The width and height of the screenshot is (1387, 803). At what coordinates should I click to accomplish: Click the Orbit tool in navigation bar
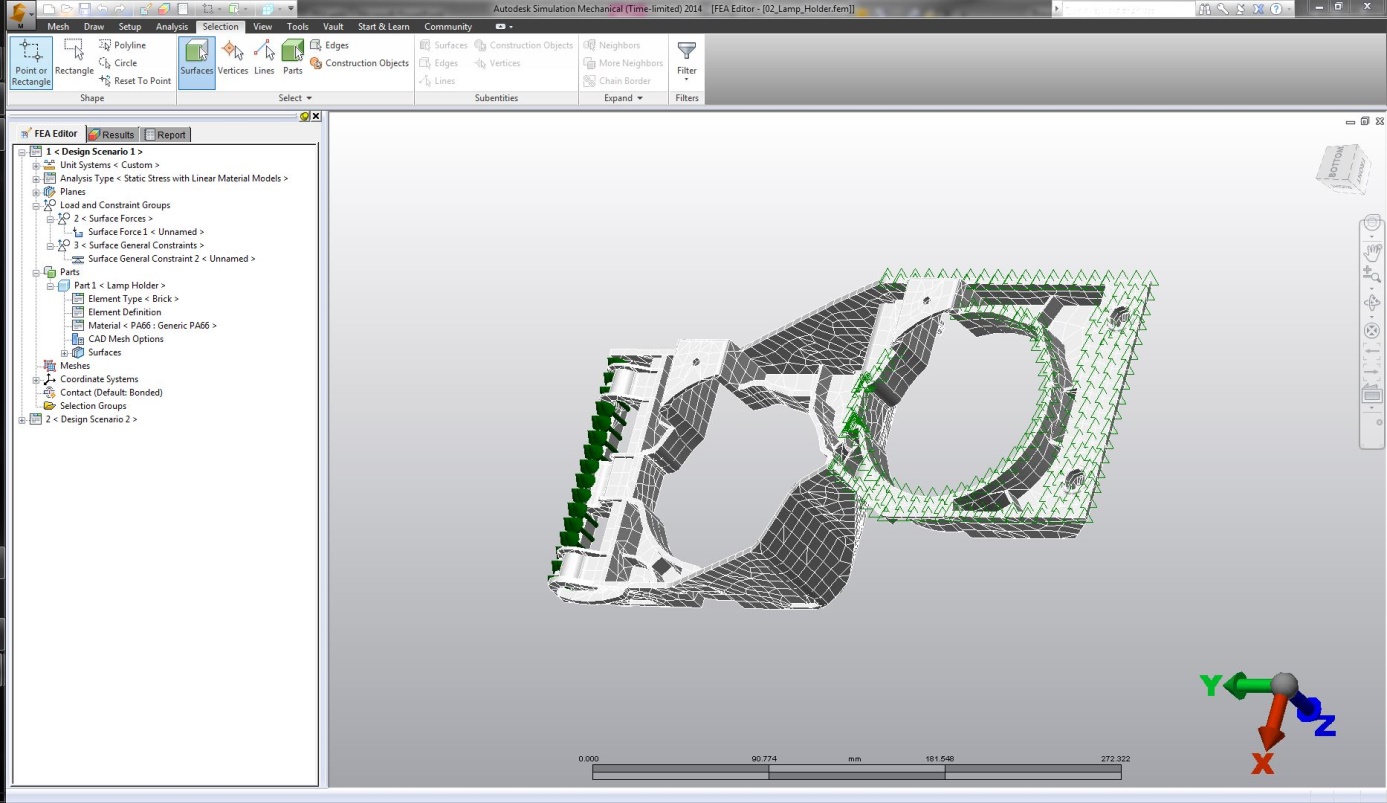click(1372, 302)
